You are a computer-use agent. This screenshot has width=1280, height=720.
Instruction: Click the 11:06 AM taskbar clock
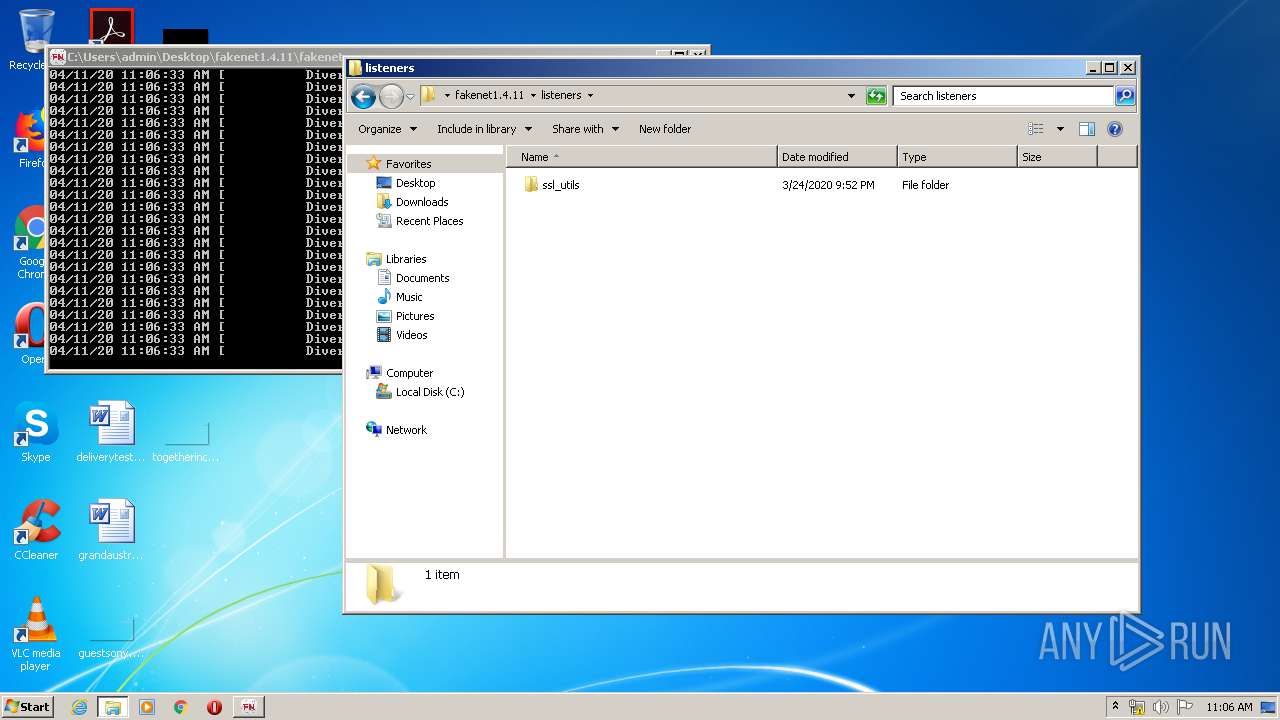click(1229, 707)
